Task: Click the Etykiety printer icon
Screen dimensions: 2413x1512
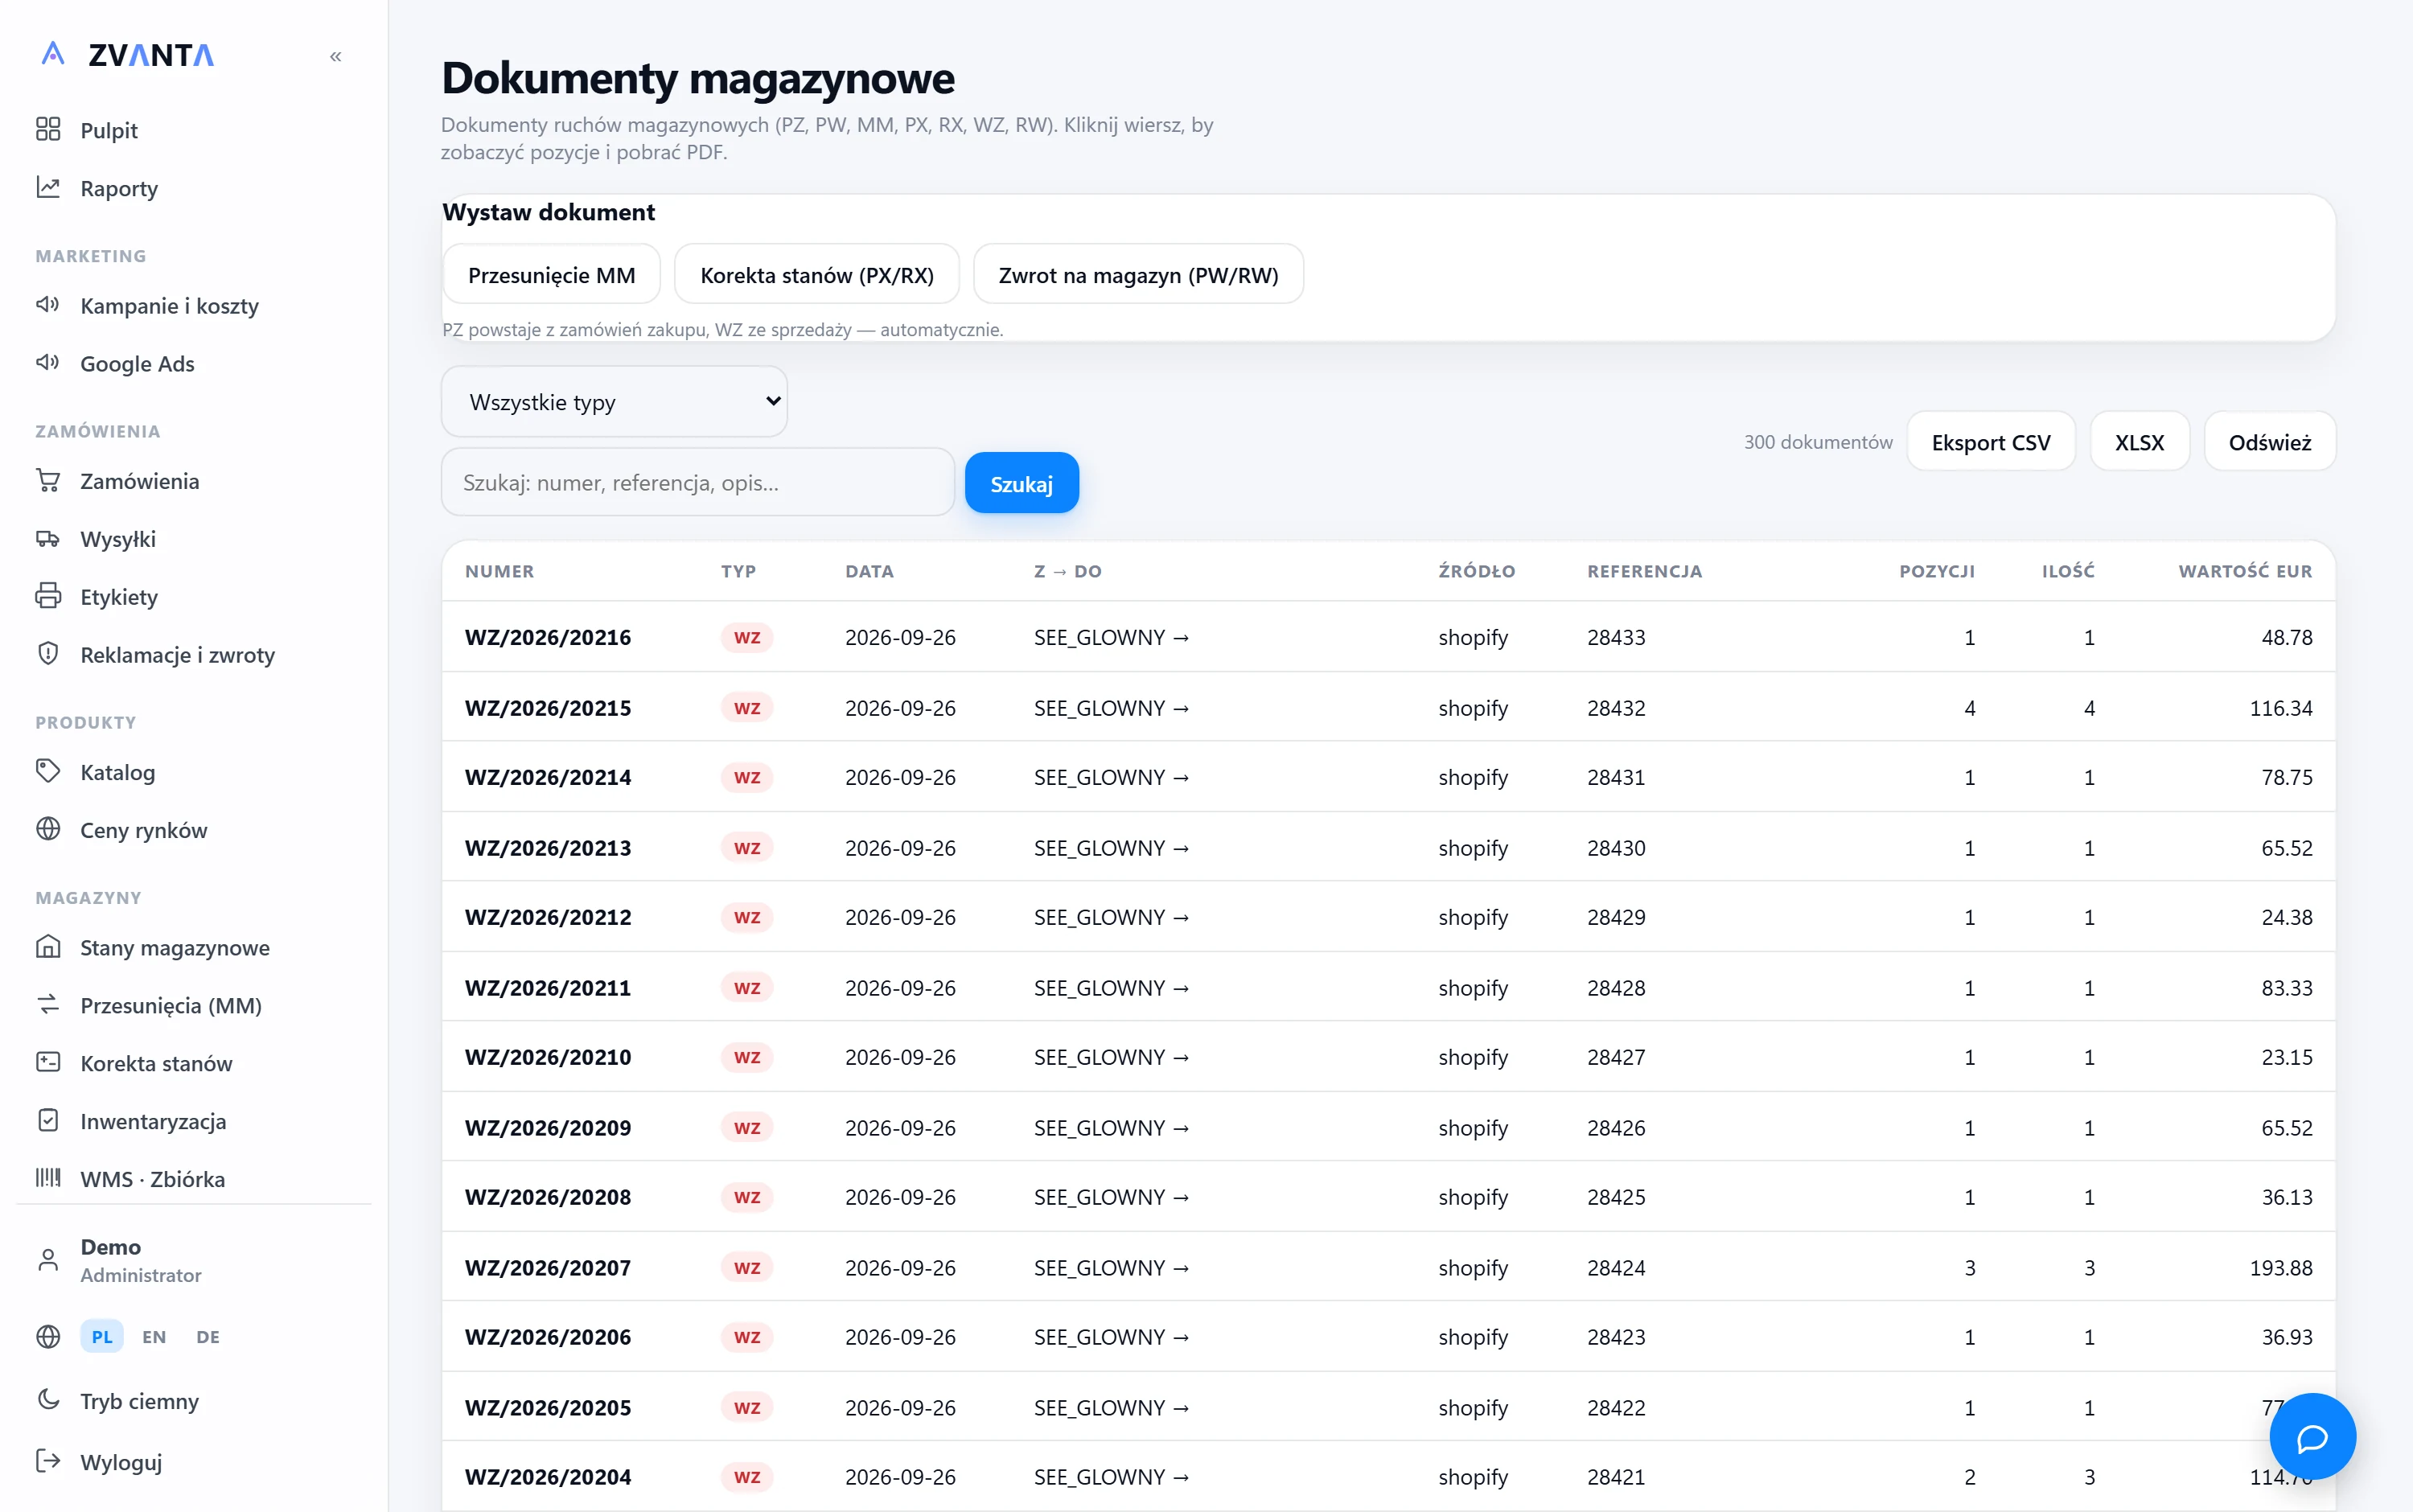Action: point(48,597)
